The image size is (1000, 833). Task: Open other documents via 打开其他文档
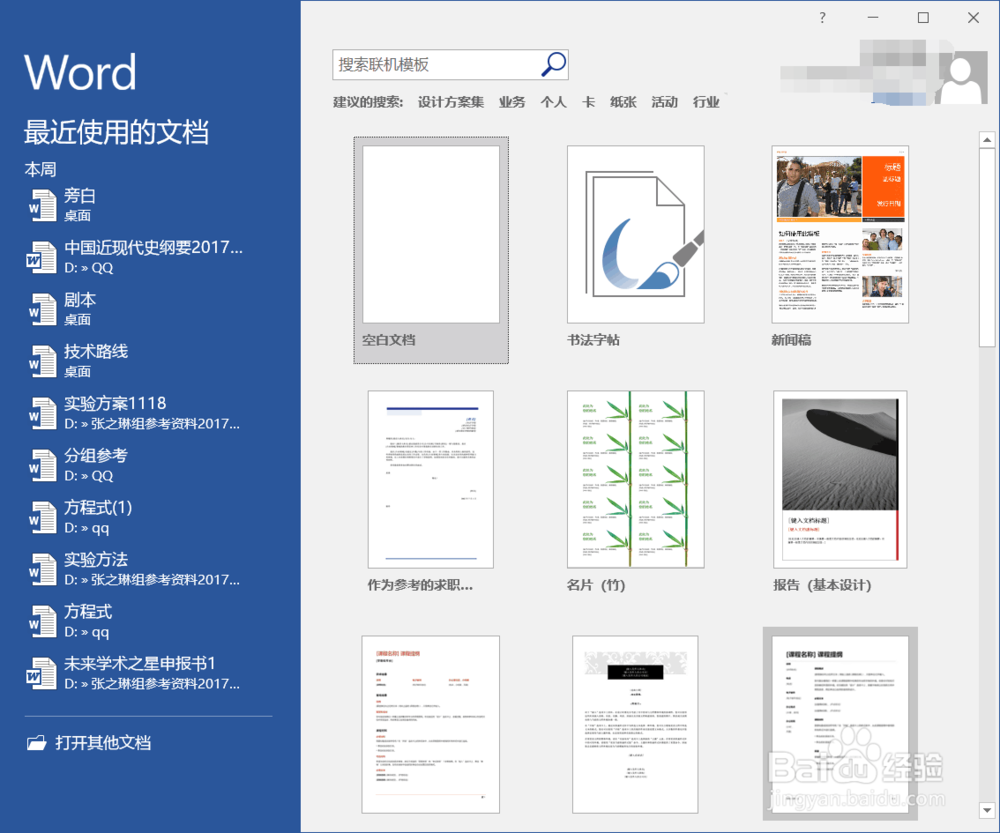(x=89, y=742)
